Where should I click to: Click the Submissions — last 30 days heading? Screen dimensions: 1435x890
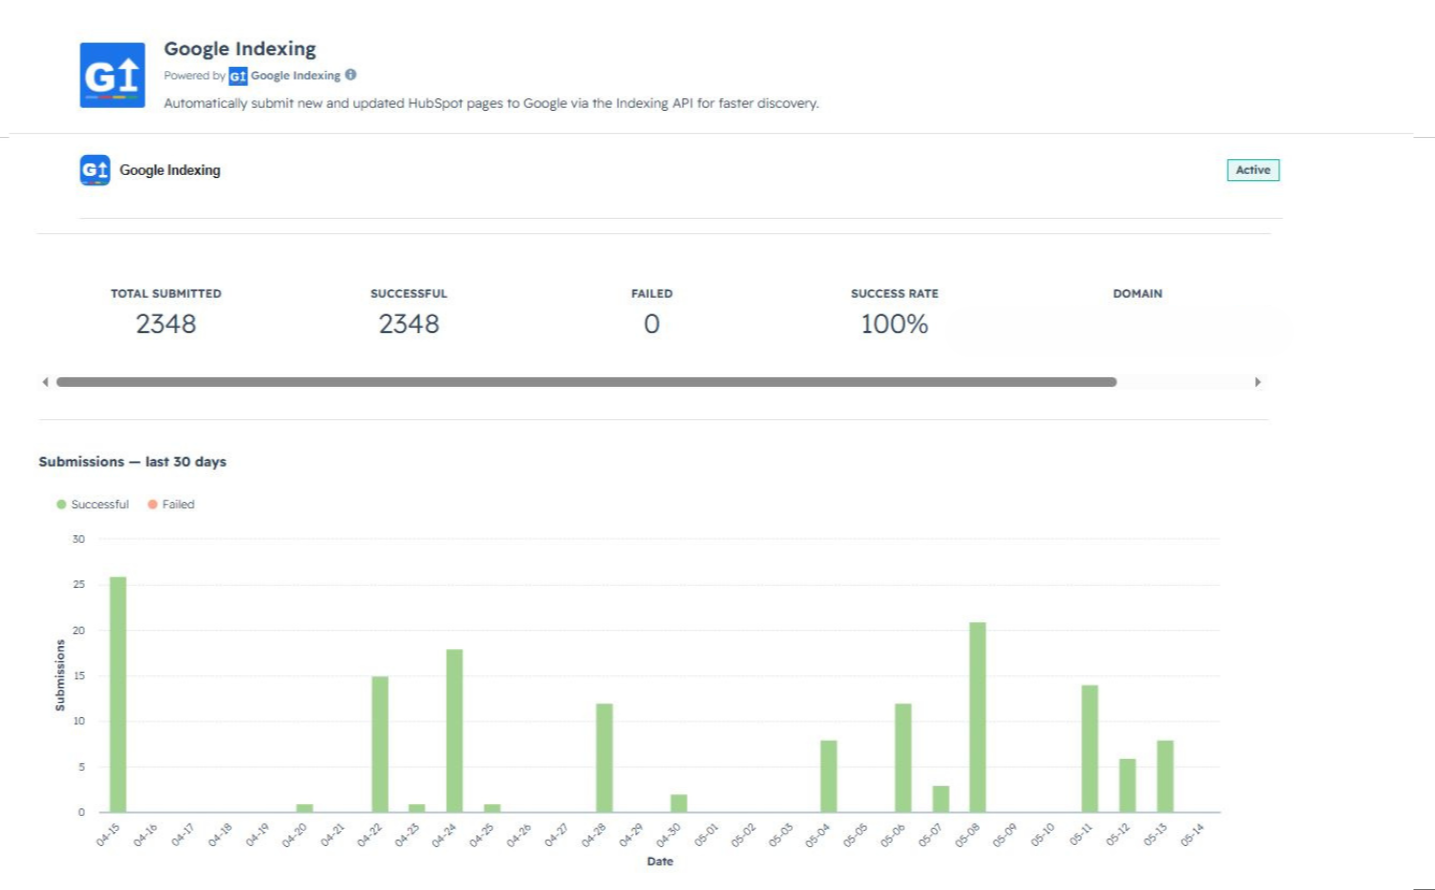click(x=133, y=462)
